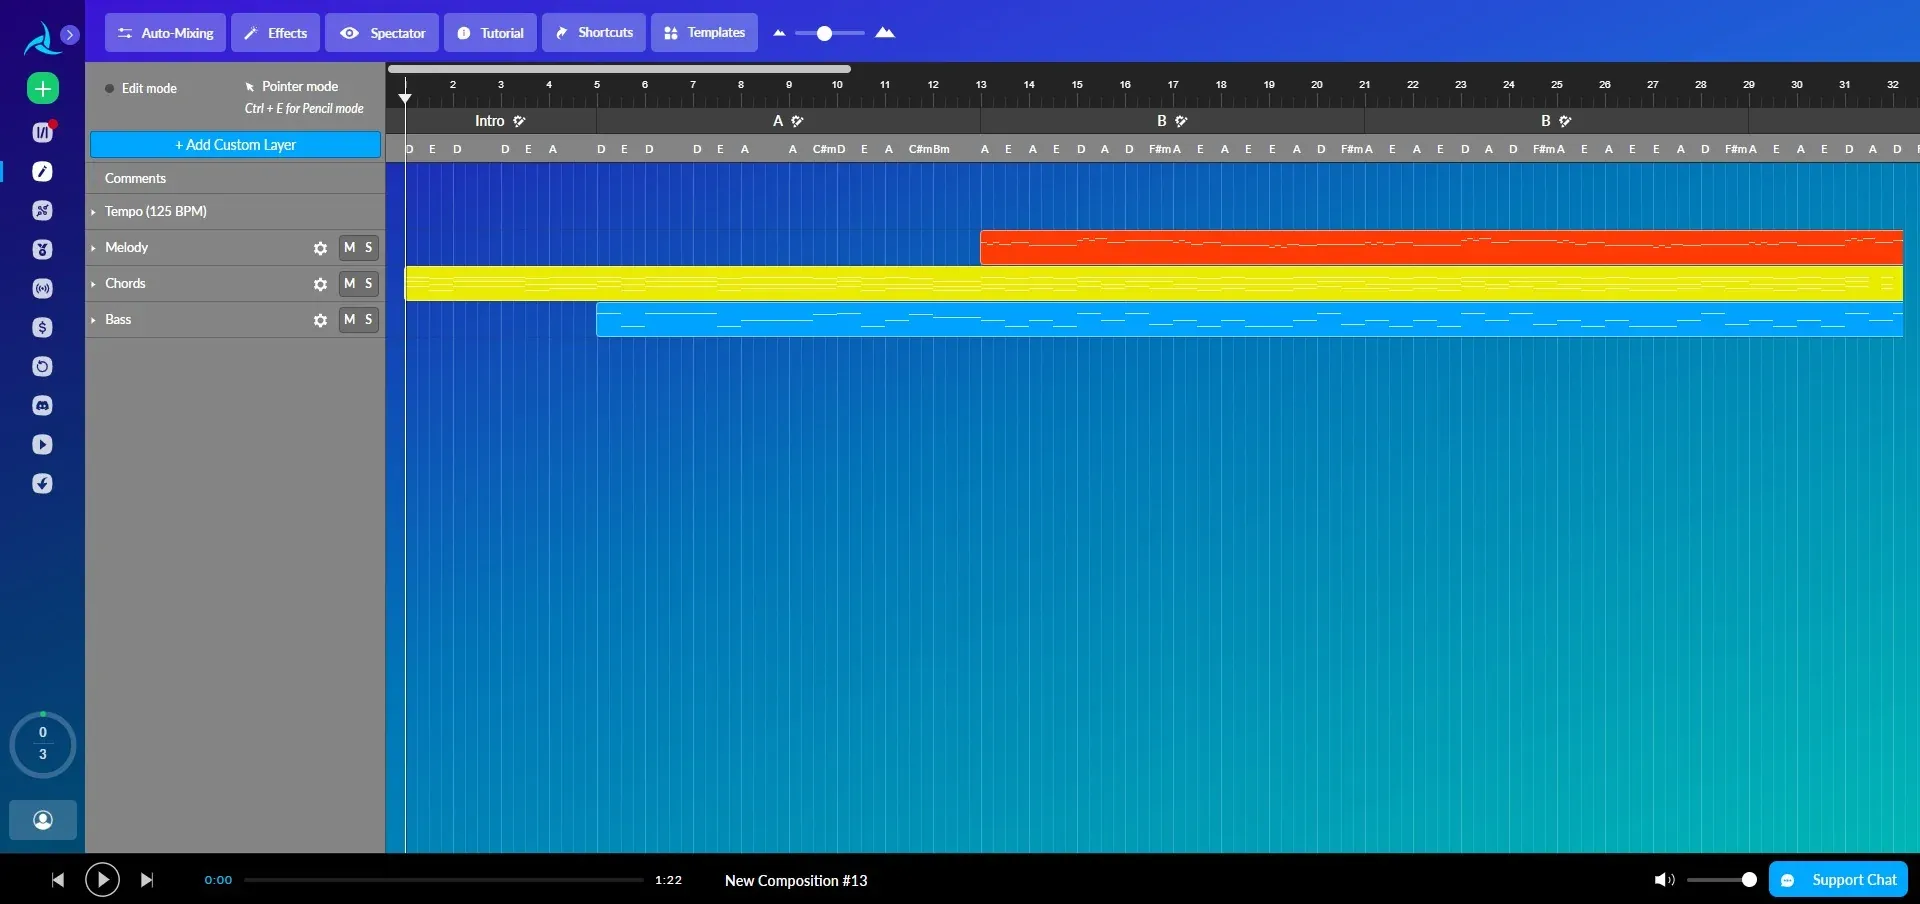The image size is (1920, 904).
Task: Select the red Melody track region
Action: (1441, 247)
